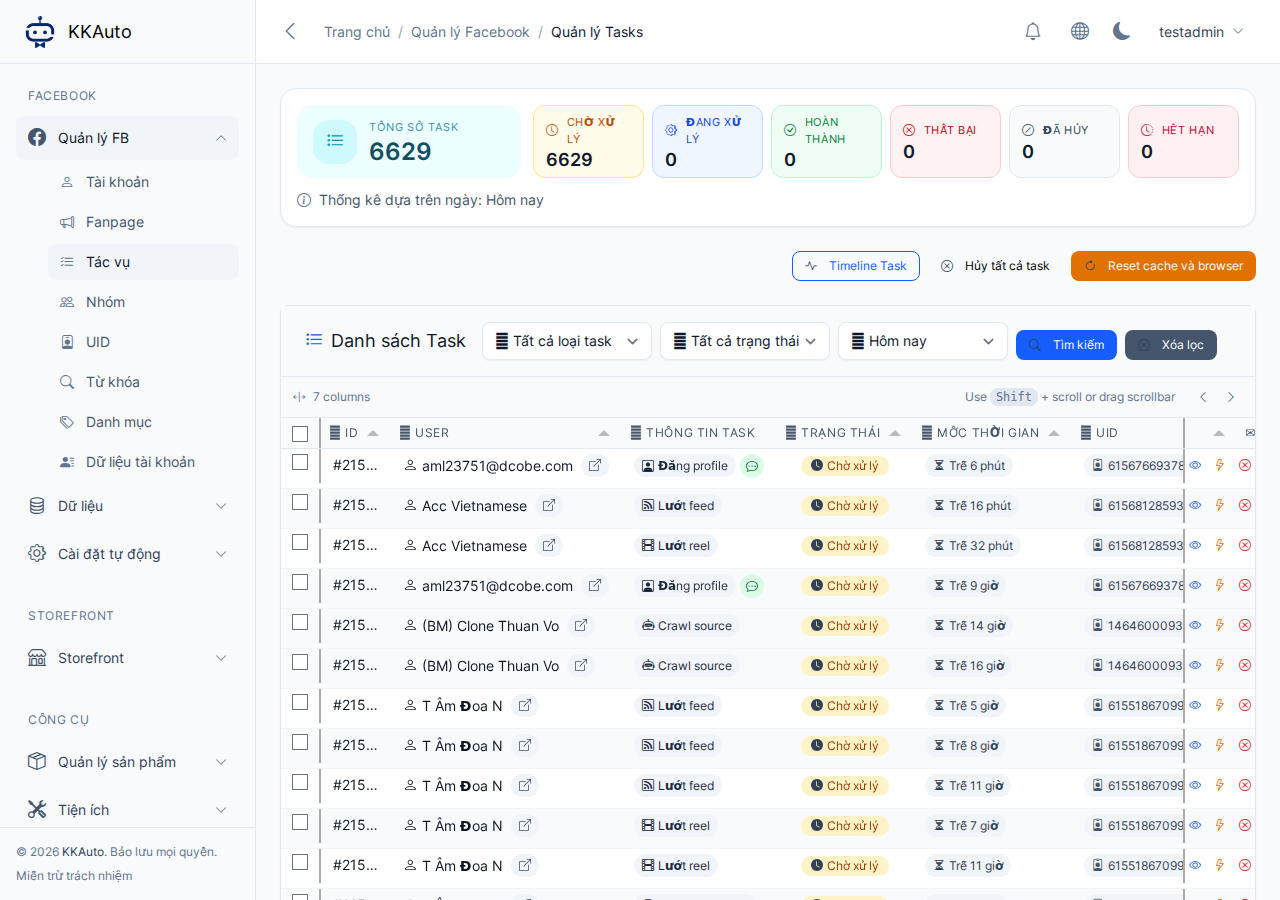Open the language globe selector
Viewport: 1280px width, 900px height.
point(1080,31)
